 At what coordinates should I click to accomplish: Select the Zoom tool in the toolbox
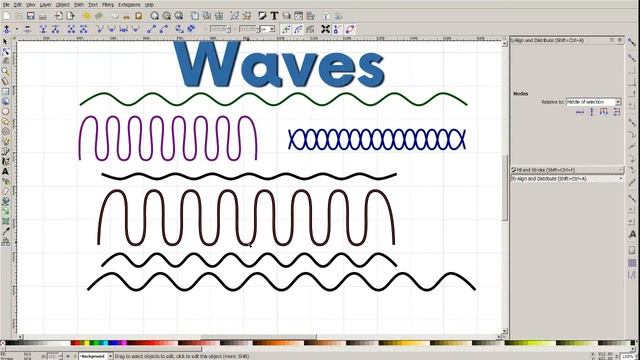pyautogui.click(x=5, y=71)
